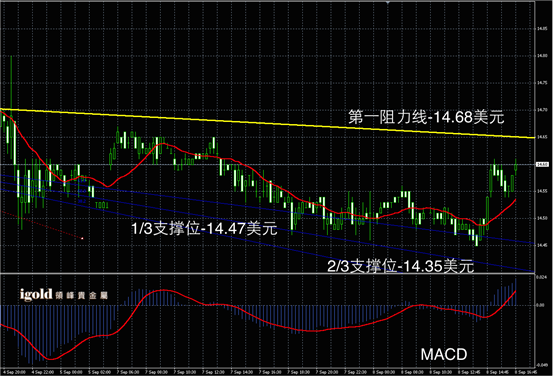Click the small arrow at top chart border

(388, 2)
